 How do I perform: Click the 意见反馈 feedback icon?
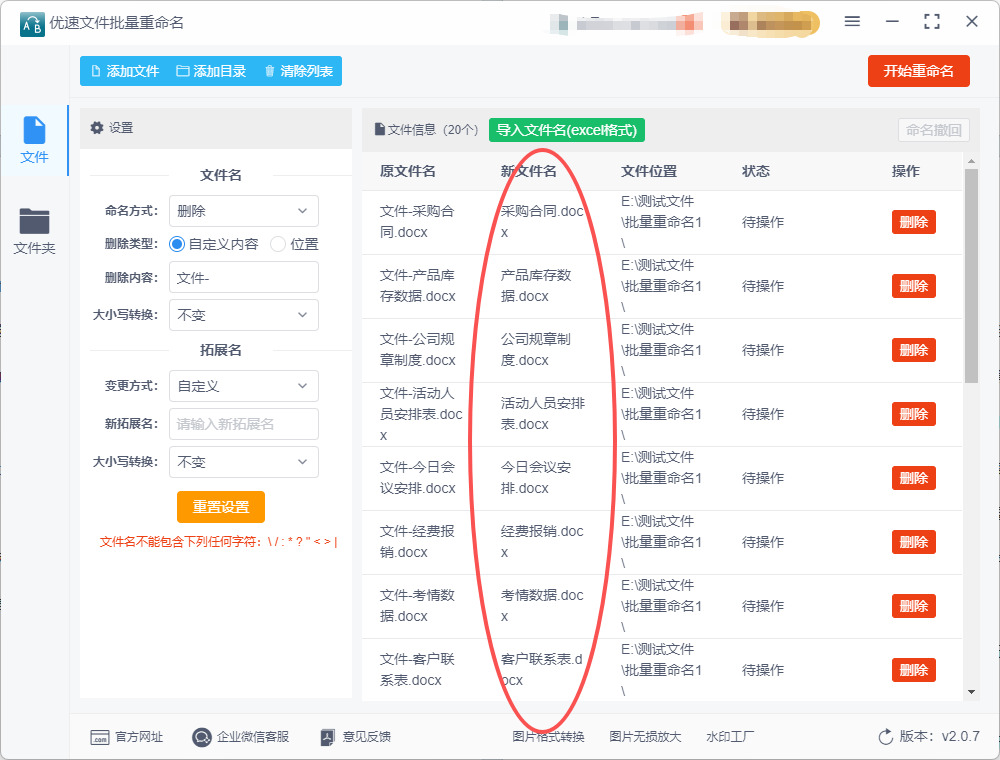327,737
